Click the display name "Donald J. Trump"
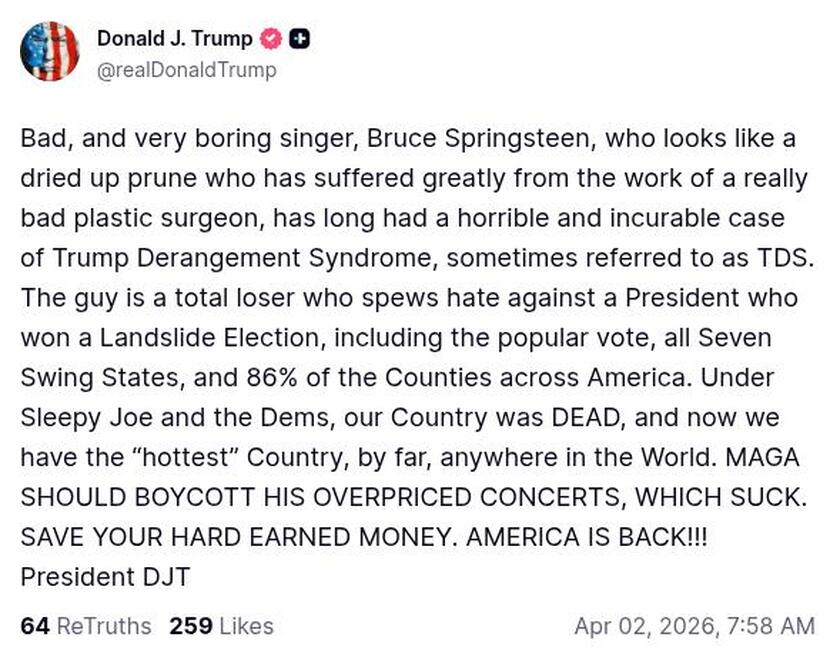The width and height of the screenshot is (840, 667). tap(173, 40)
